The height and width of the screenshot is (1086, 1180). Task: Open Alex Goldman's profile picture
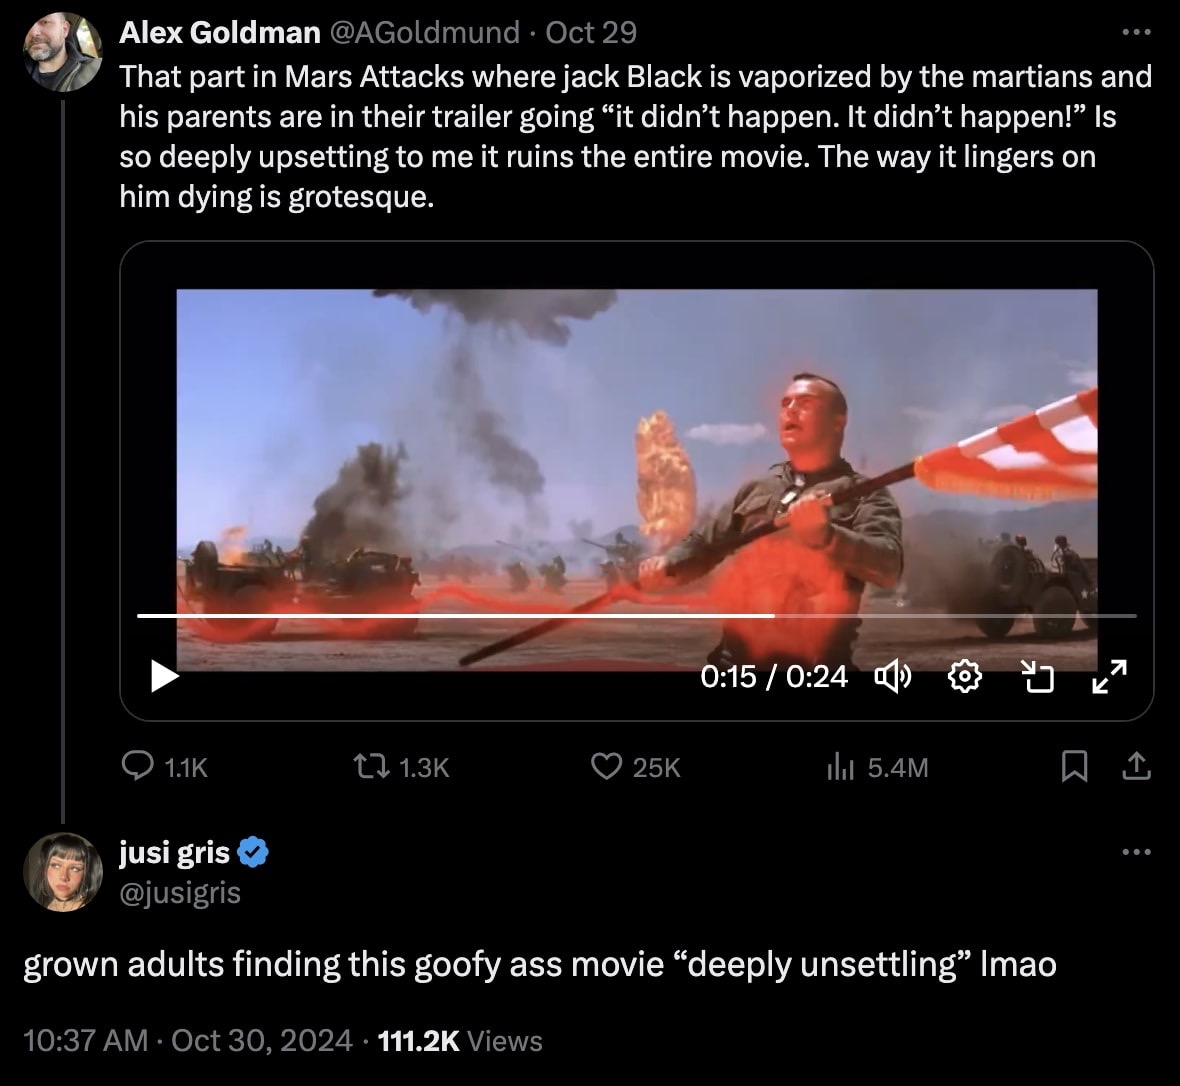(63, 51)
